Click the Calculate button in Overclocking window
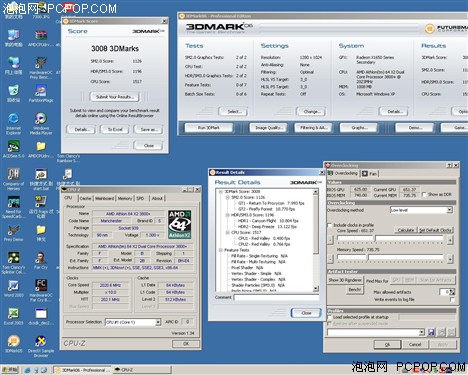The height and width of the screenshot is (375, 468). [406, 230]
